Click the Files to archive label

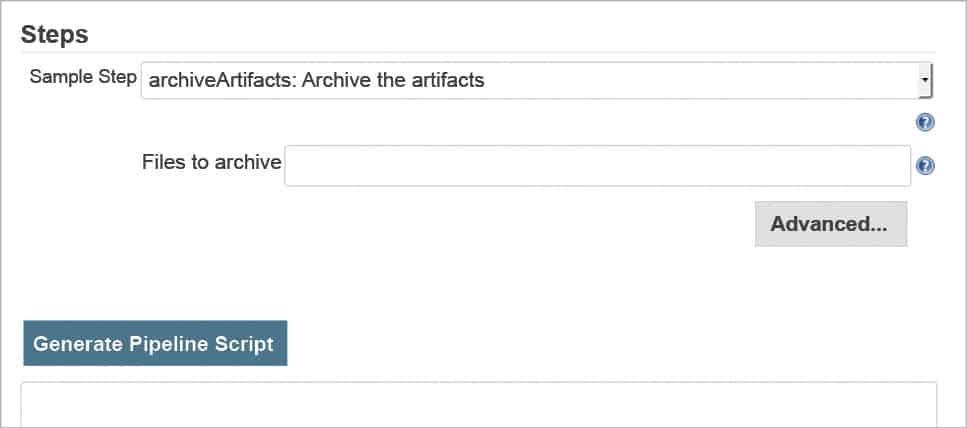(x=211, y=161)
